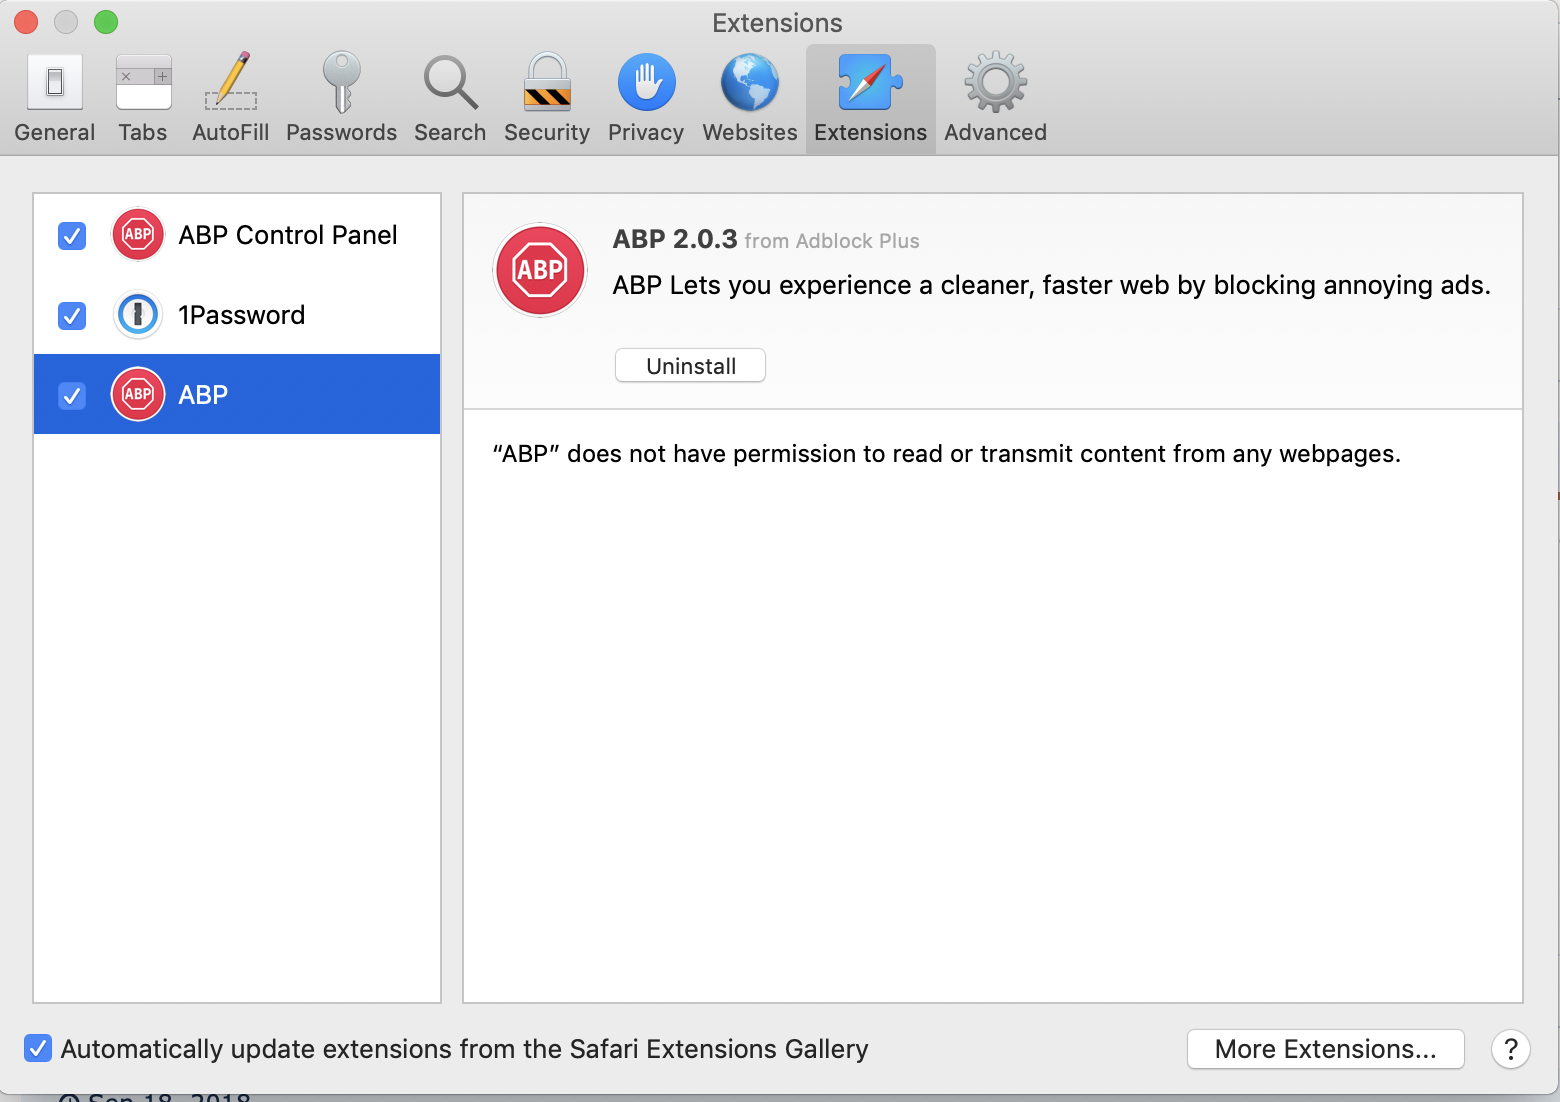Click the 'from Adblock Plus' developer text
This screenshot has height=1102, width=1560.
coord(832,241)
